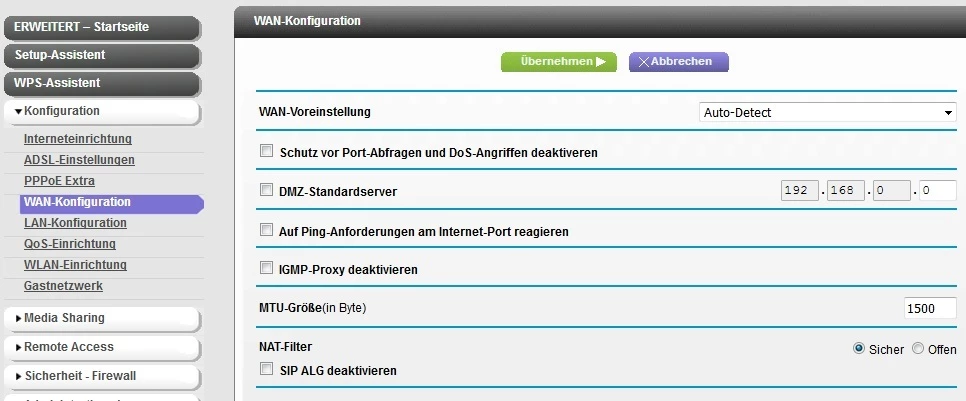Image resolution: width=966 pixels, height=401 pixels.
Task: Enable Schutz vor Port-Abfragen deaktivieren checkbox
Action: tap(266, 152)
